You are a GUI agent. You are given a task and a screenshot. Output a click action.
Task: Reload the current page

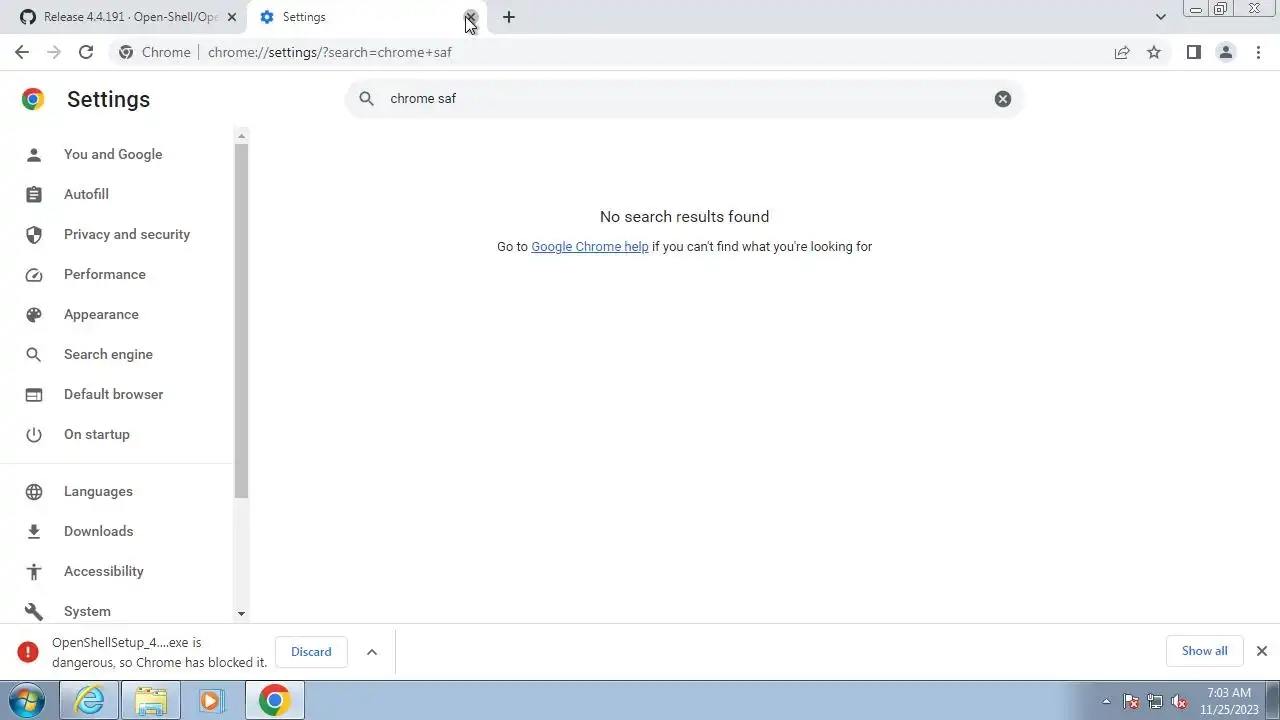[86, 52]
